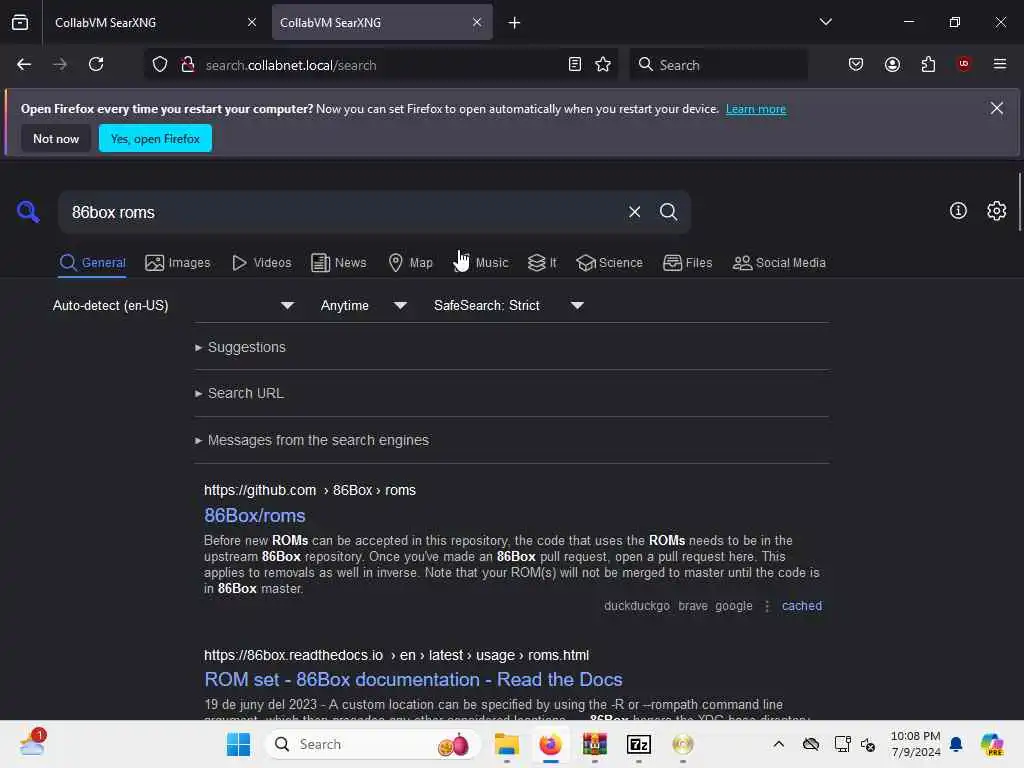Click the 86box.readthedocs.io result URL
The image size is (1024, 768).
(x=396, y=655)
